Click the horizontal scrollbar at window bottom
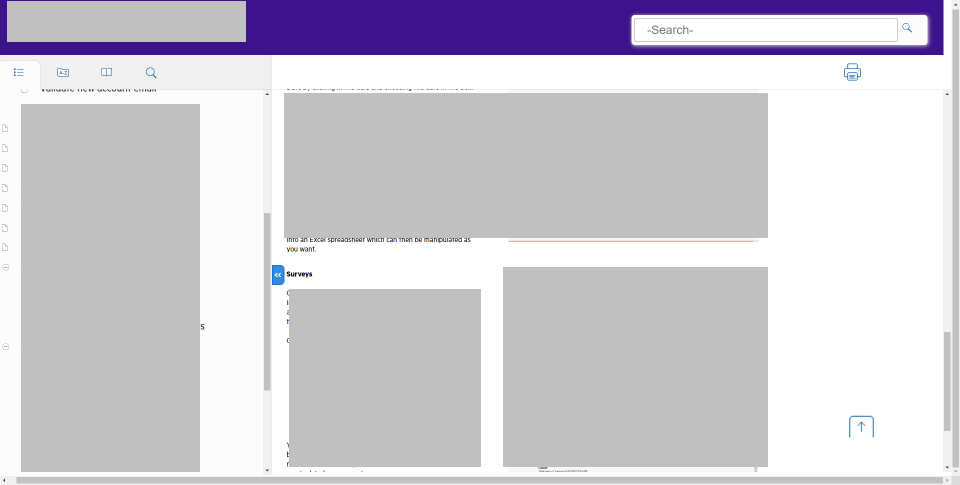The height and width of the screenshot is (485, 960). tap(480, 481)
